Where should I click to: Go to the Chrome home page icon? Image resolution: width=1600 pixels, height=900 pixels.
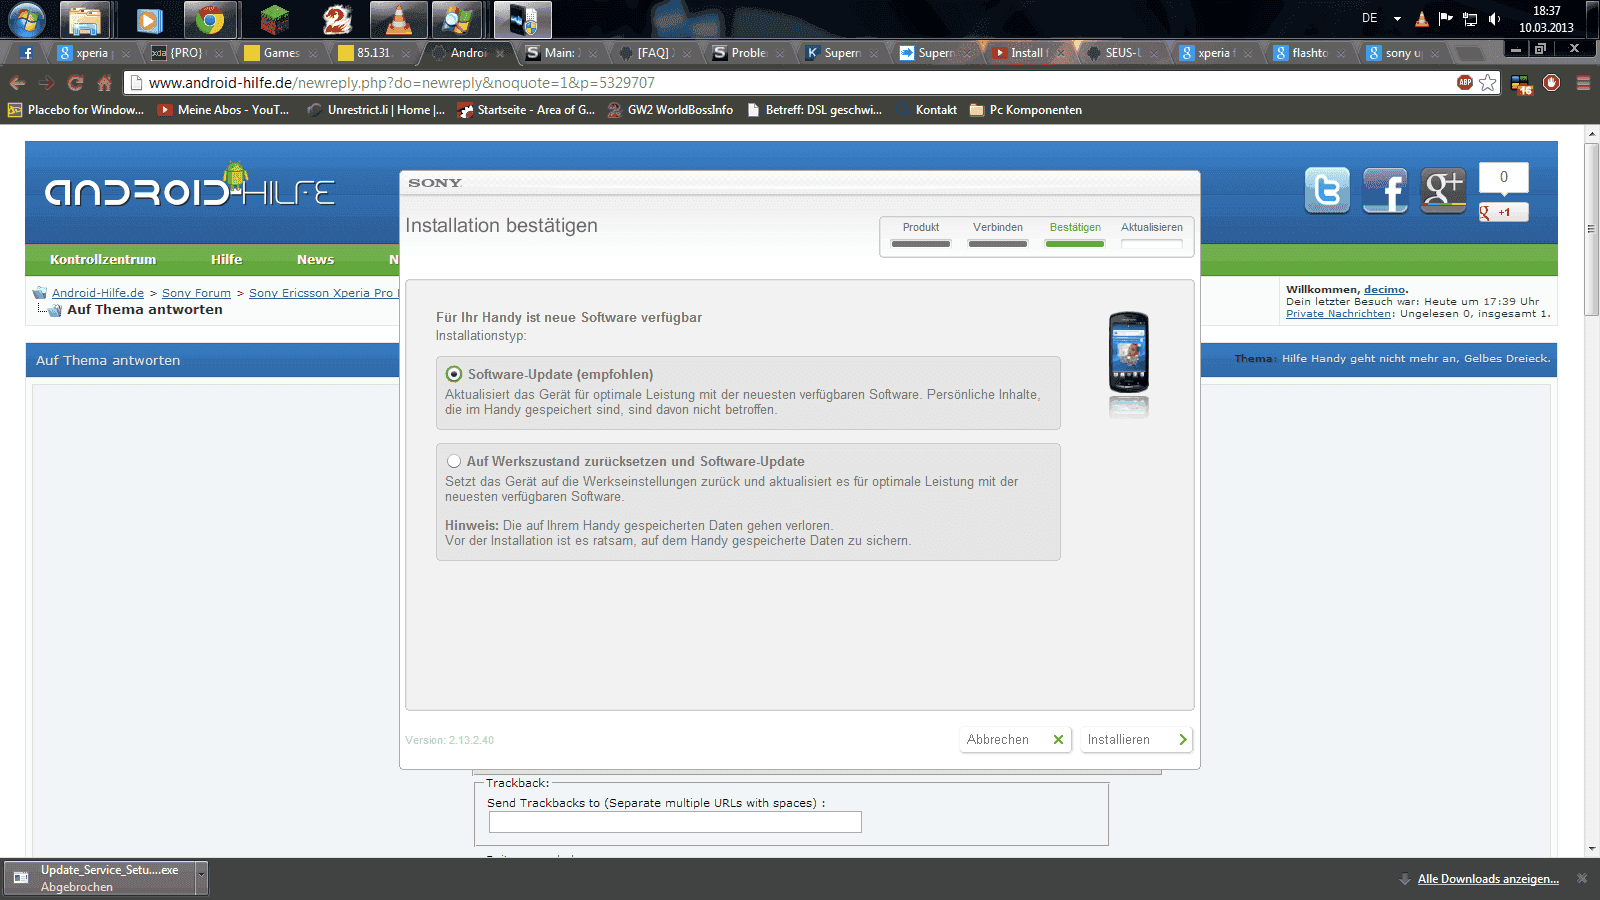click(104, 83)
